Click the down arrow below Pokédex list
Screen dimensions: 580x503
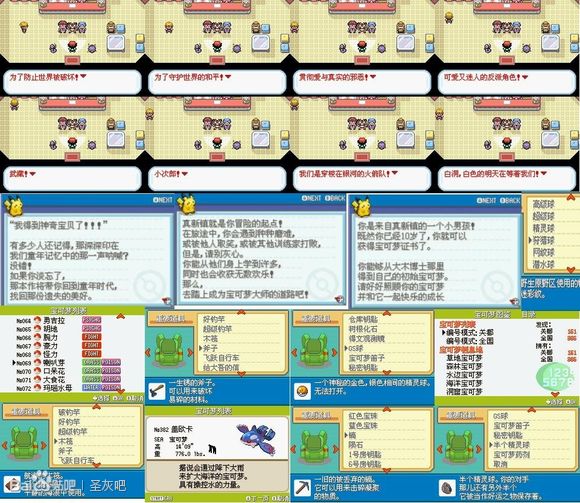(121, 391)
